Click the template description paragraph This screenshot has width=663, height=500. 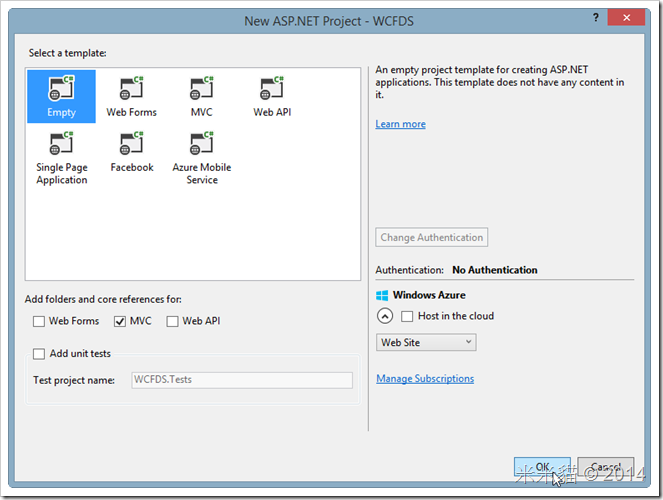point(500,82)
